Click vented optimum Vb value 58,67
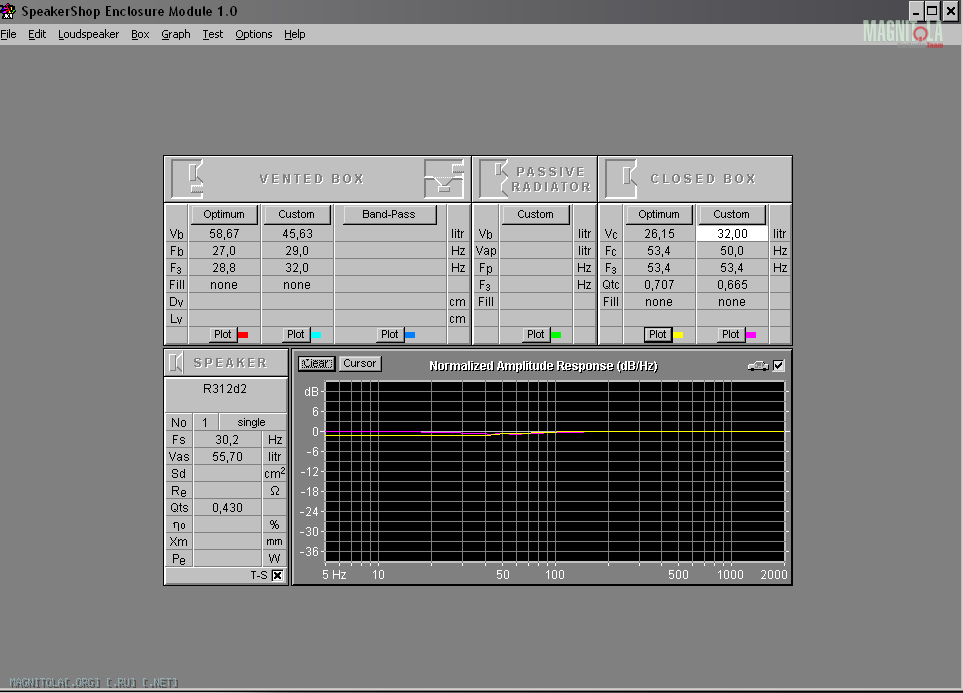Viewport: 963px width, 693px height. pos(224,234)
